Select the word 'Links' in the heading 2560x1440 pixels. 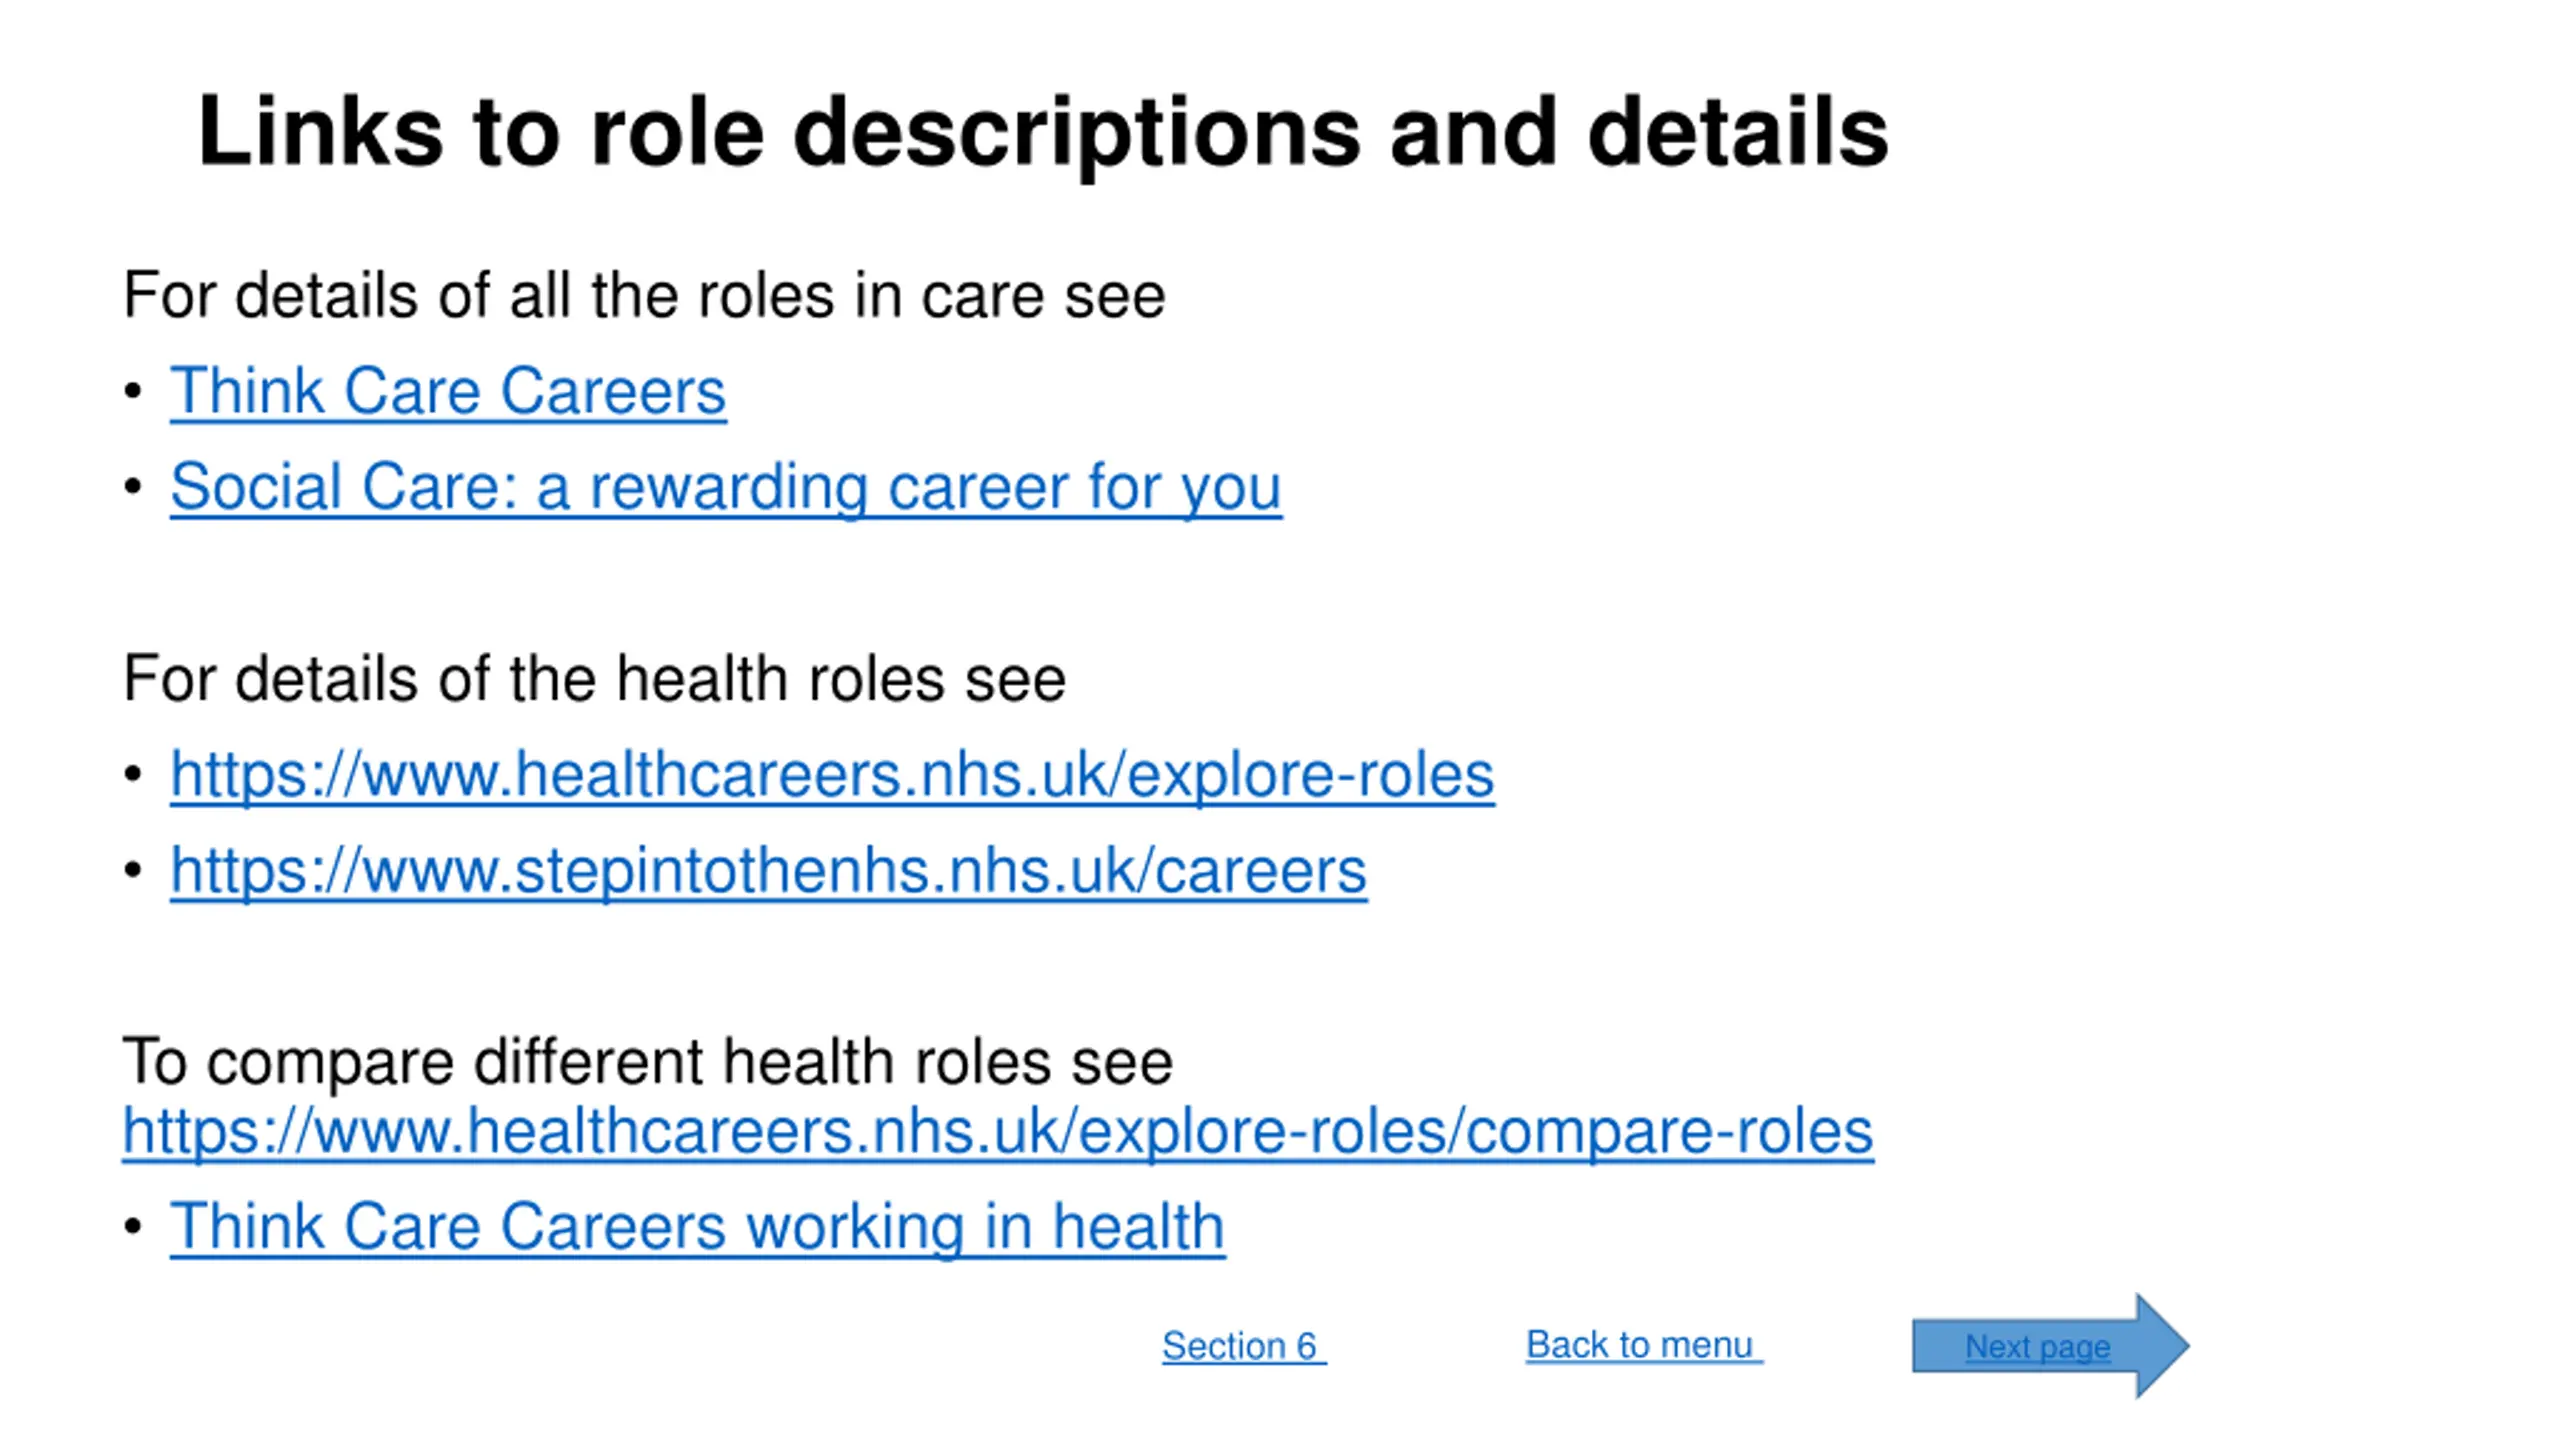(x=320, y=131)
